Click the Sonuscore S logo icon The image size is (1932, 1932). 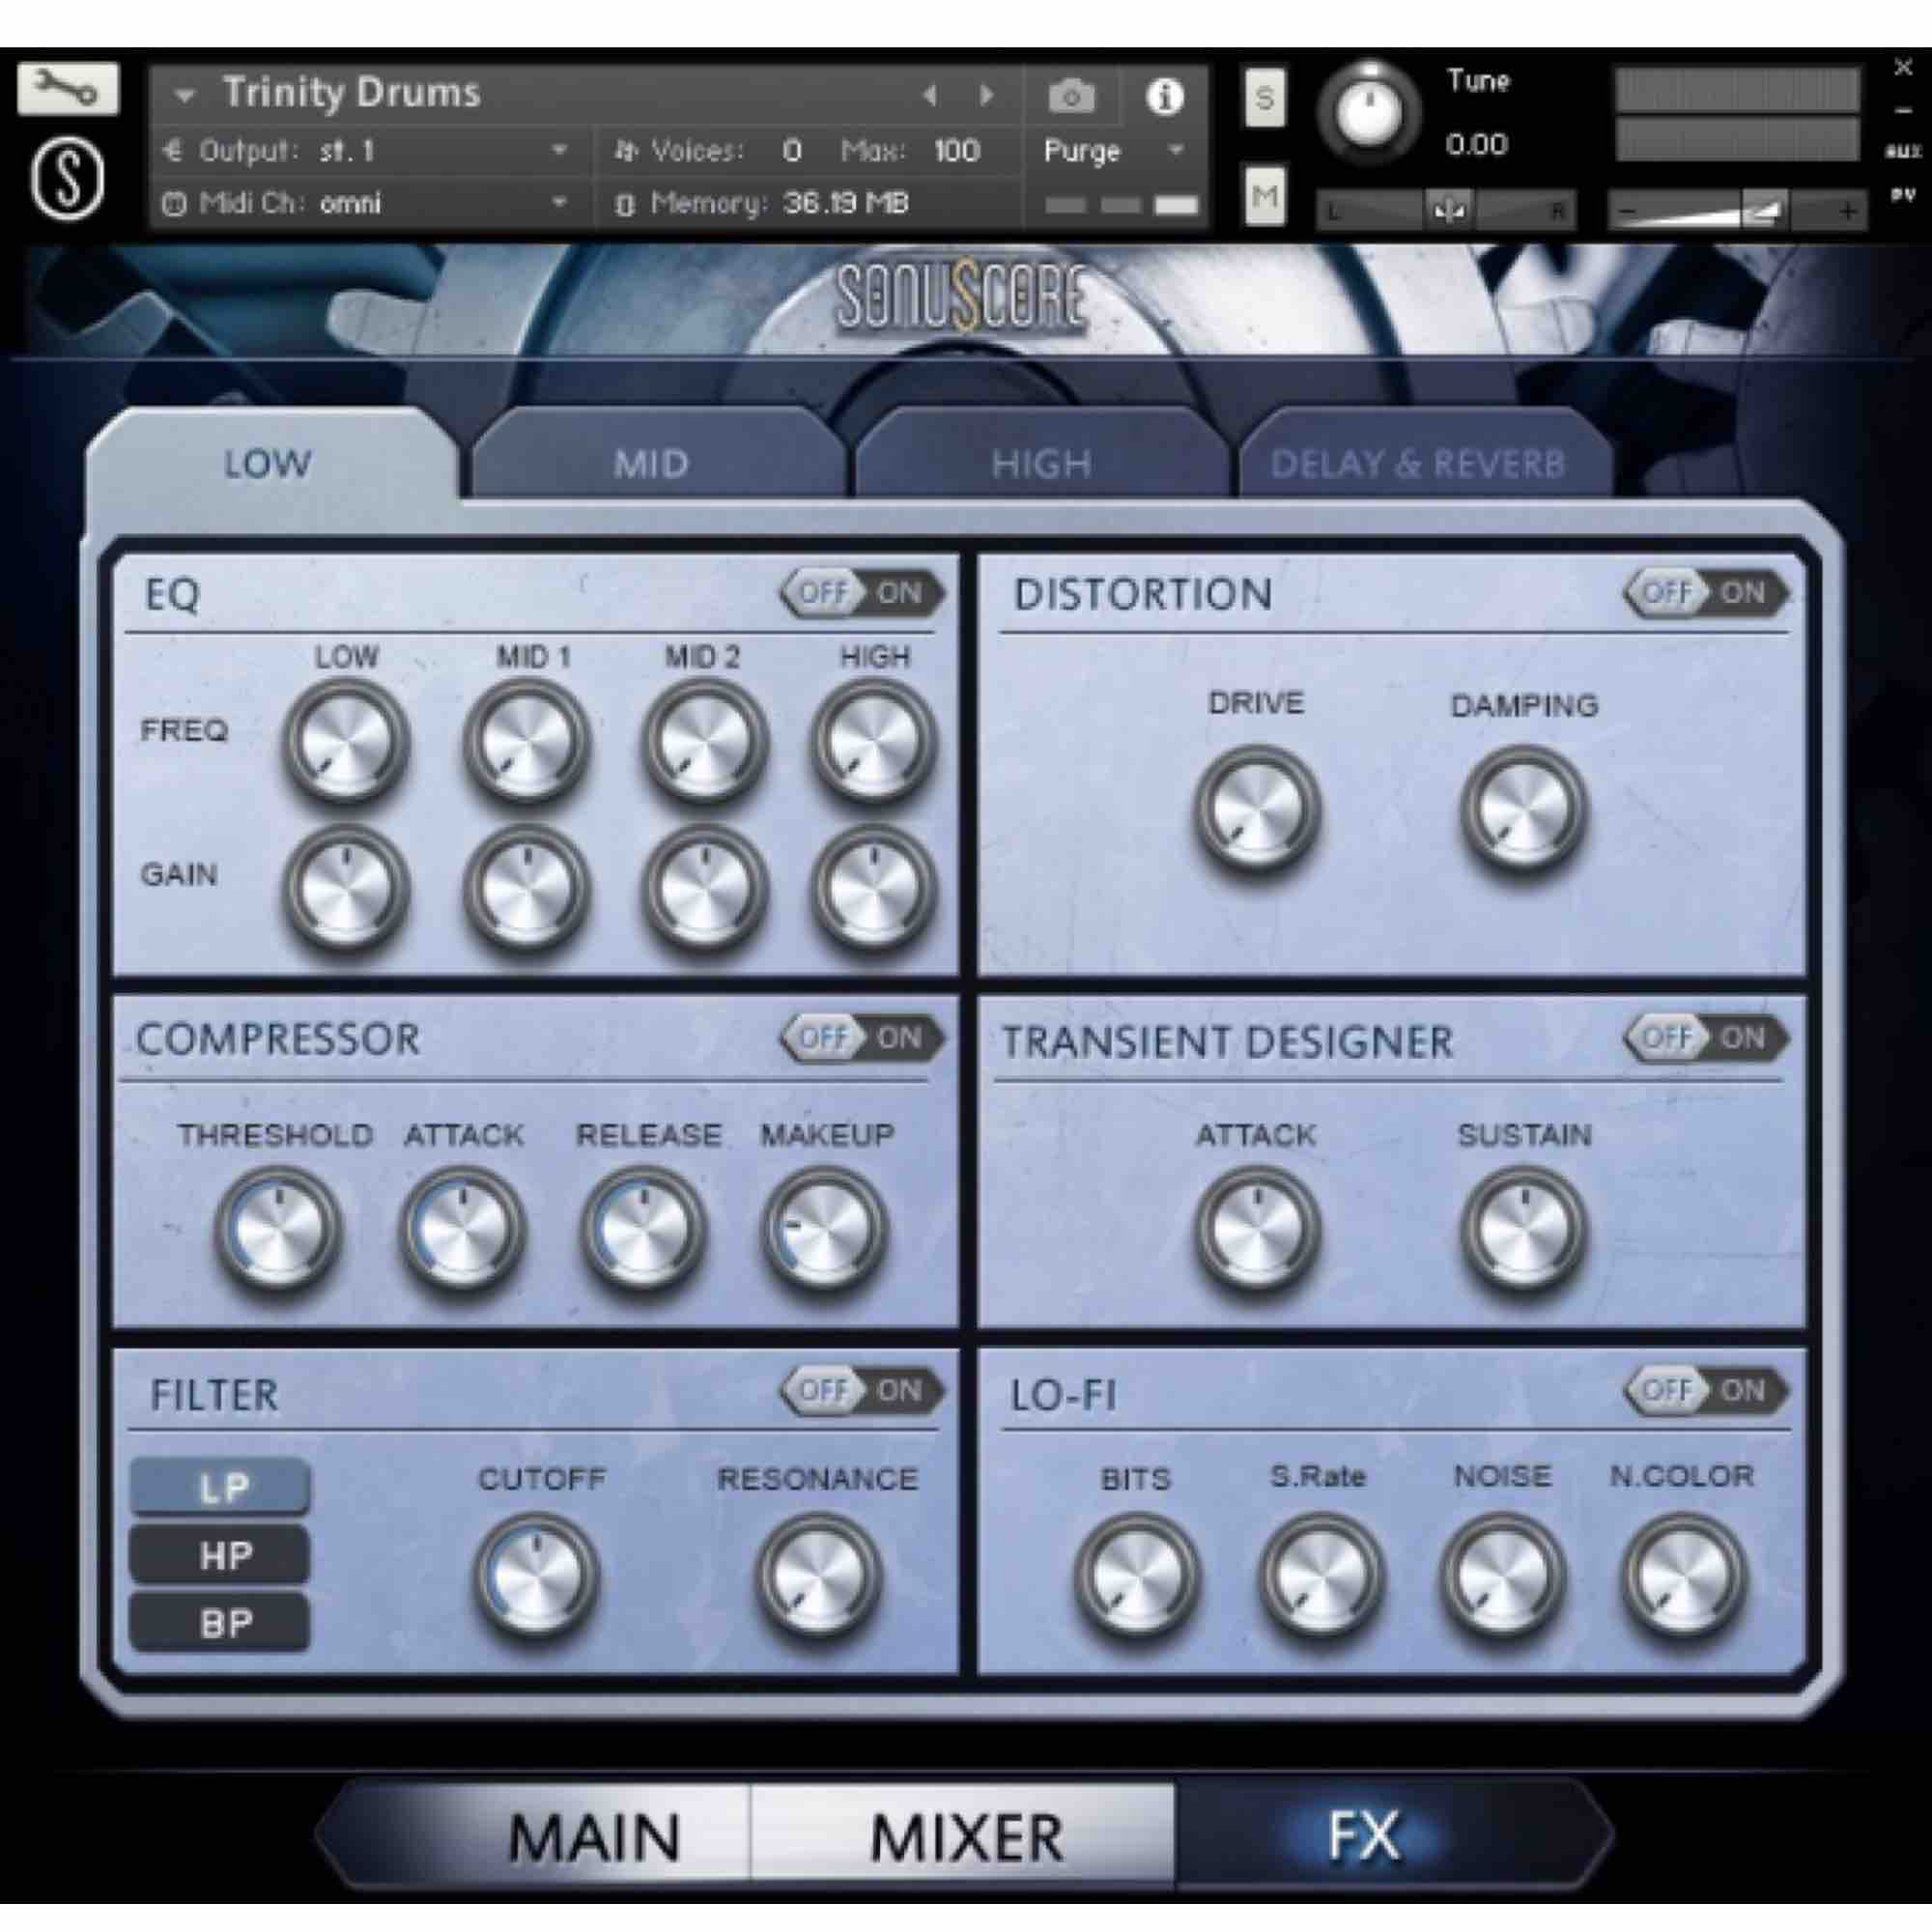68,180
